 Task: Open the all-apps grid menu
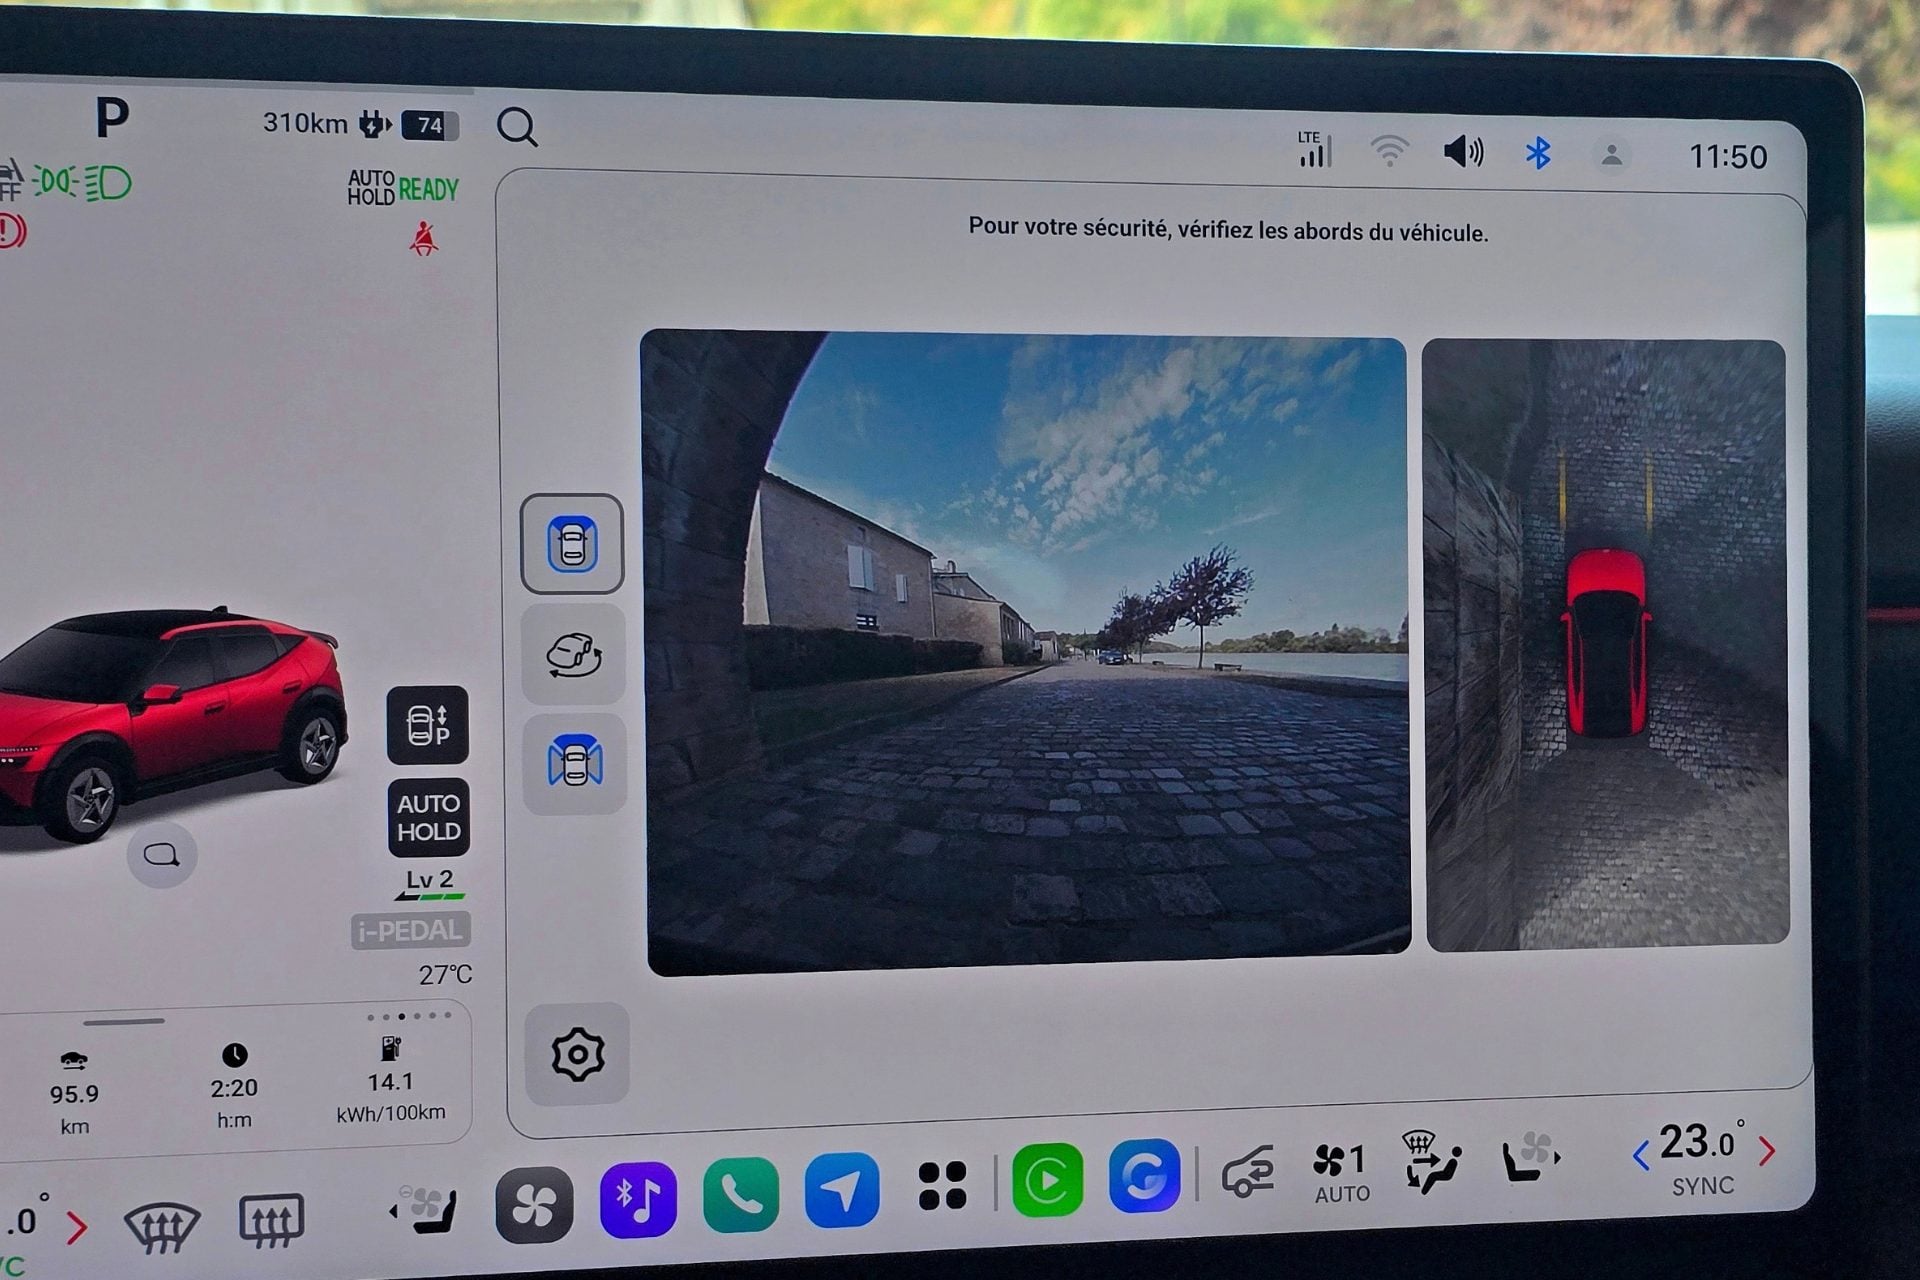942,1185
